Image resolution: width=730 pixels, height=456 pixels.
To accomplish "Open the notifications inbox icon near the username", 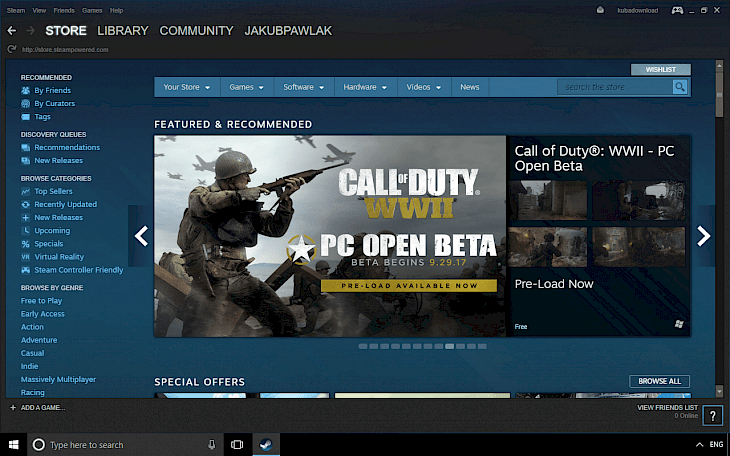I will click(601, 10).
